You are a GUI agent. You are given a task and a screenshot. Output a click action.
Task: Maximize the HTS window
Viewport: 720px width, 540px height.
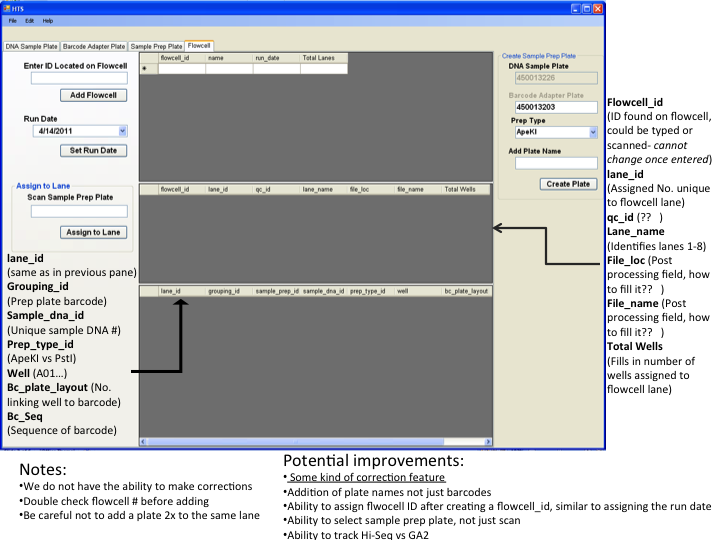[x=587, y=8]
